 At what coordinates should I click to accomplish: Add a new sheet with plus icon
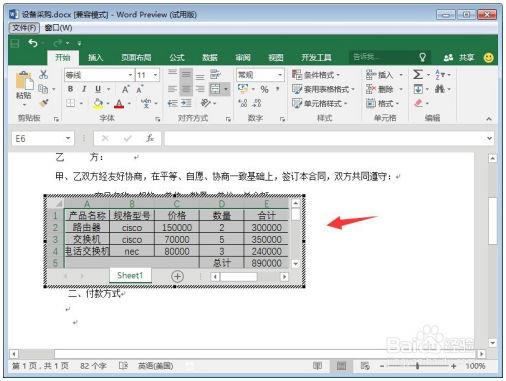point(177,276)
